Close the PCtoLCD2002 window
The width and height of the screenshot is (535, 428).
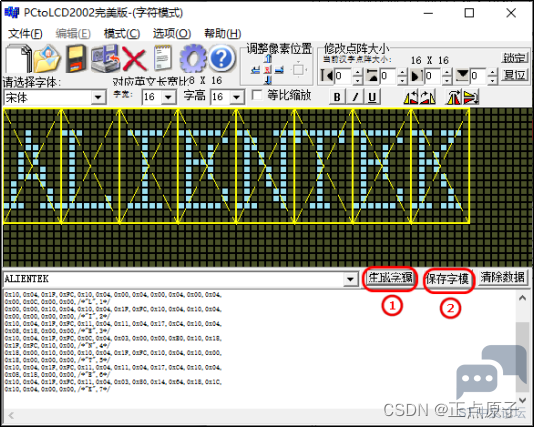[511, 13]
